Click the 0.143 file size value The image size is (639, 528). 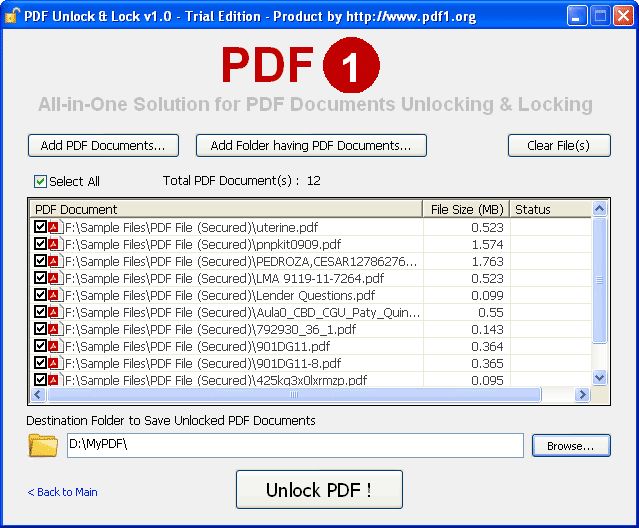487,330
